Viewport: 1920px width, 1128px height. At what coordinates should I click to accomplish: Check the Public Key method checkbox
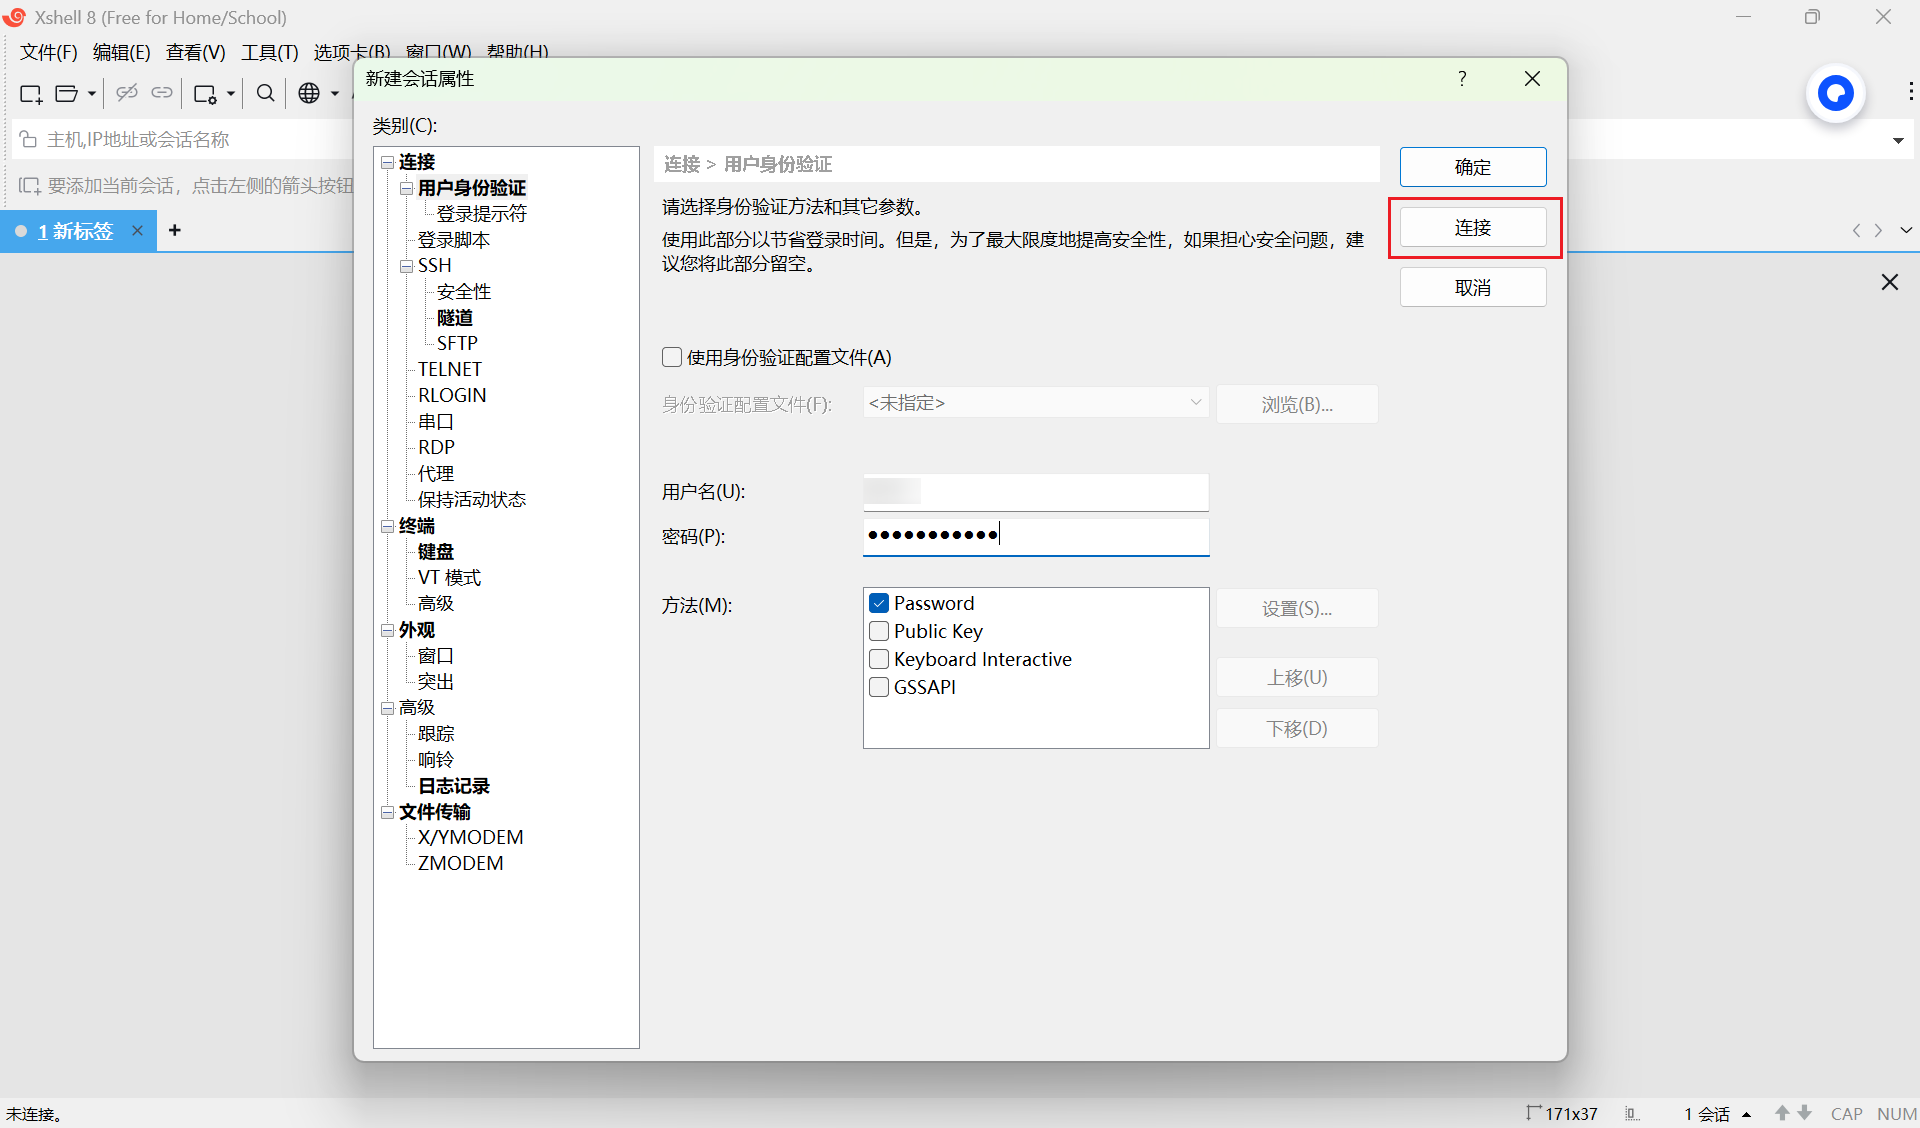[879, 631]
